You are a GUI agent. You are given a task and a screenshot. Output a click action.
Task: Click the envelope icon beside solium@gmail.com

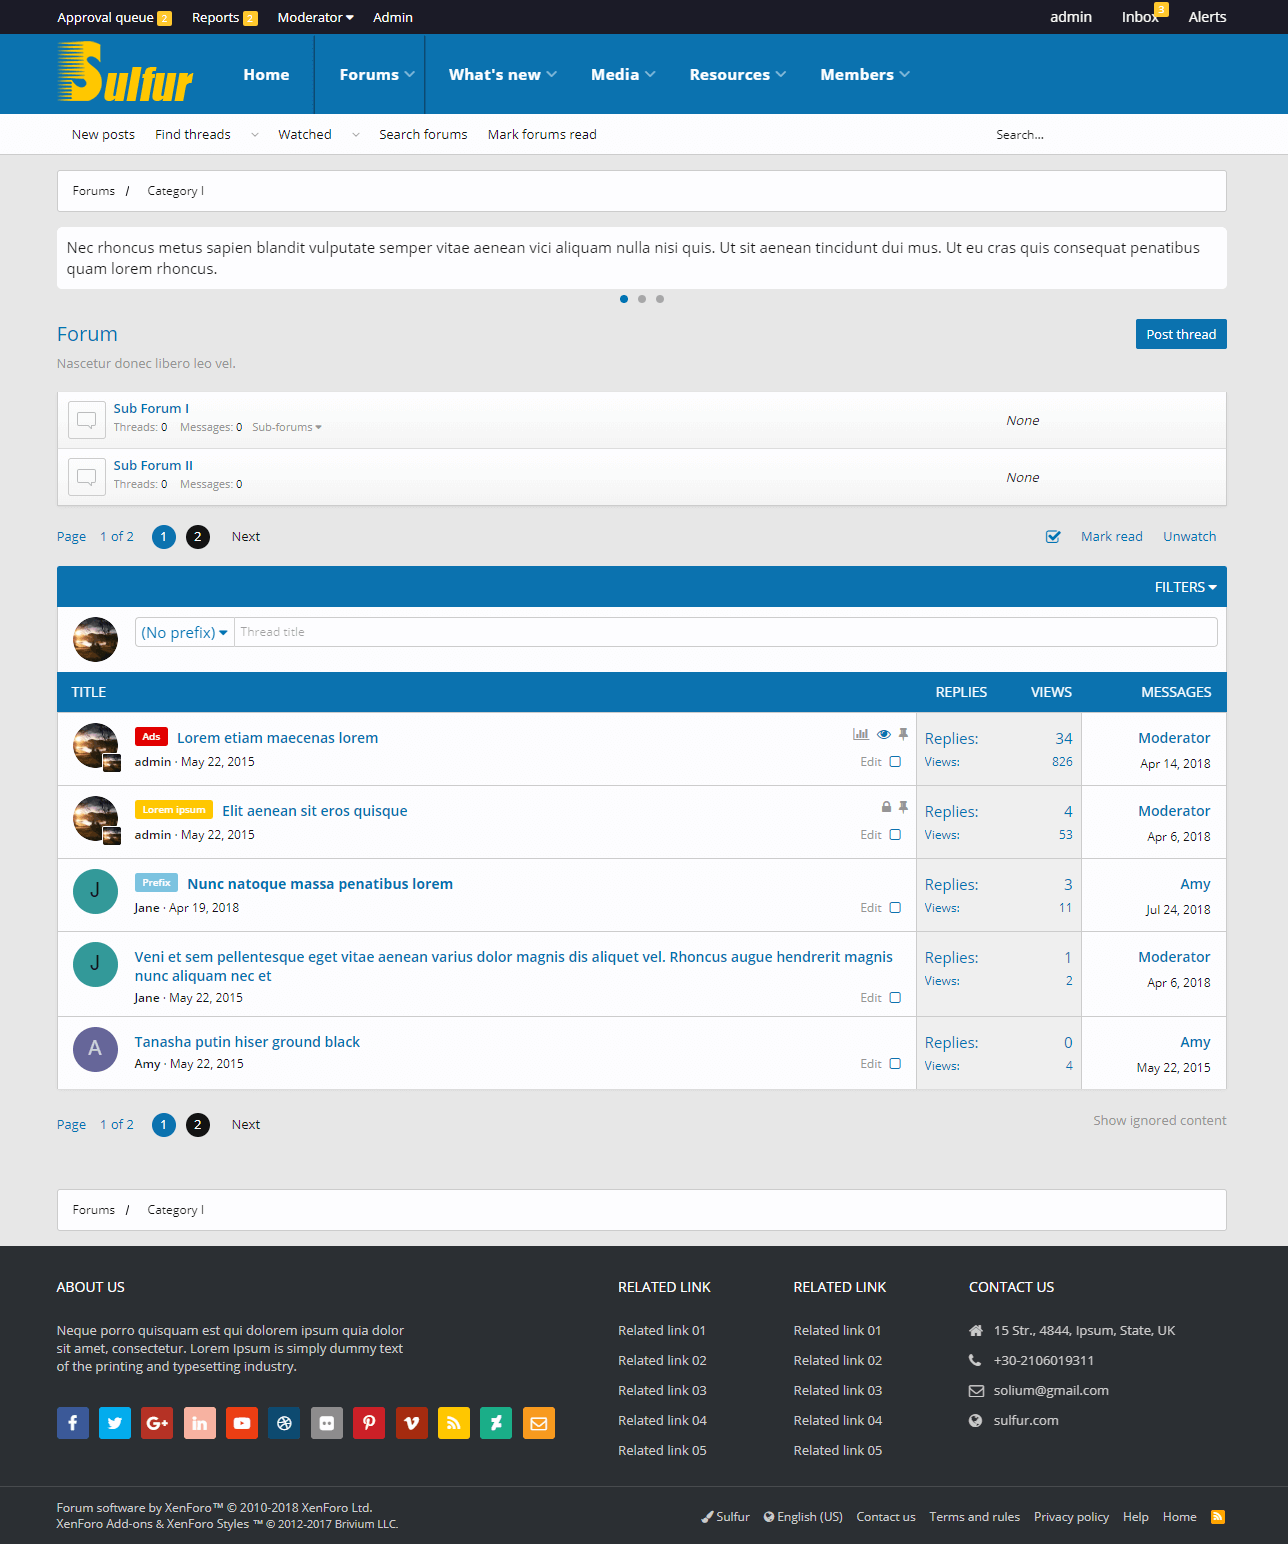pos(976,1391)
